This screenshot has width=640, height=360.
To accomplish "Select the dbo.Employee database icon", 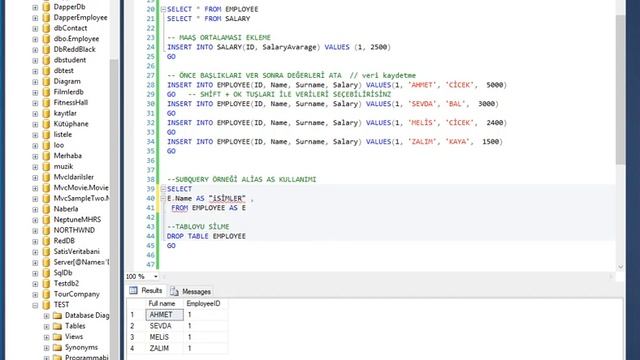I will (x=46, y=39).
